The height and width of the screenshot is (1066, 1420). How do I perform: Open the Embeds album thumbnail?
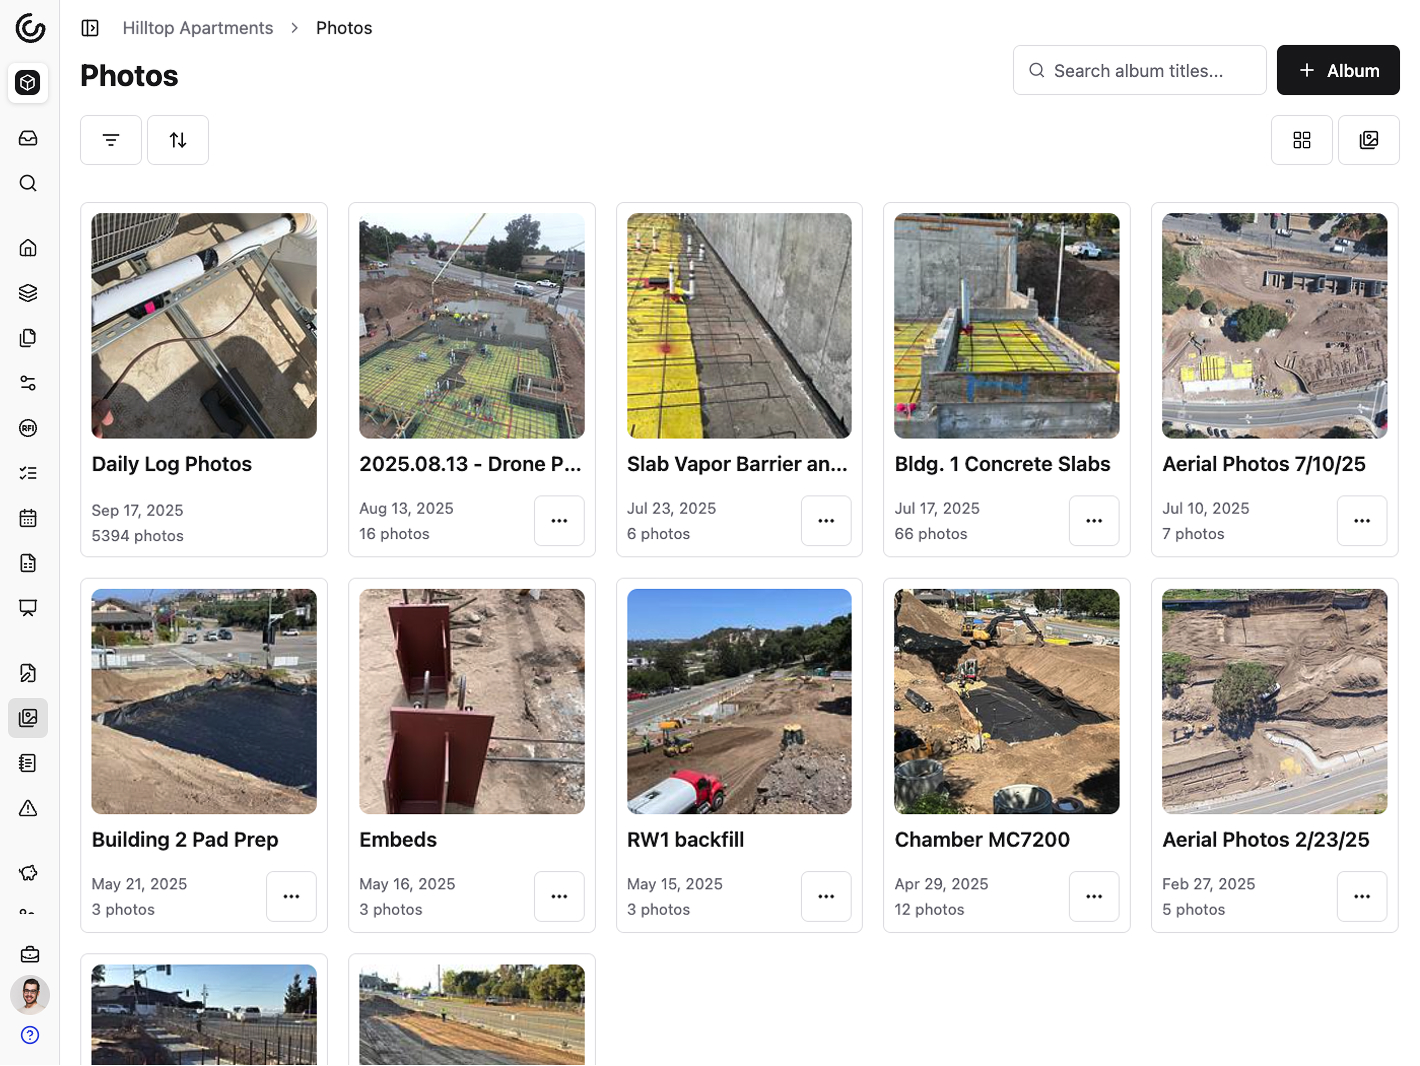(x=472, y=702)
